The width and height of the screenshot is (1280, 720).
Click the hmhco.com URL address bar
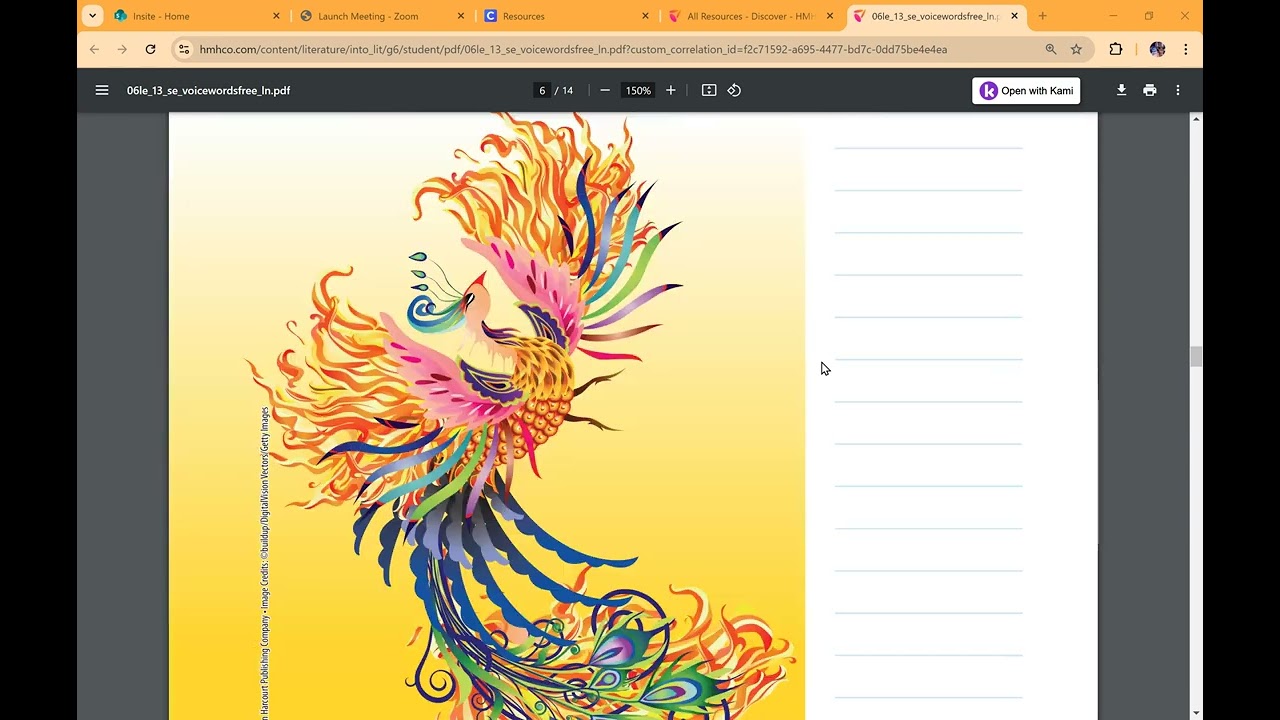click(573, 49)
